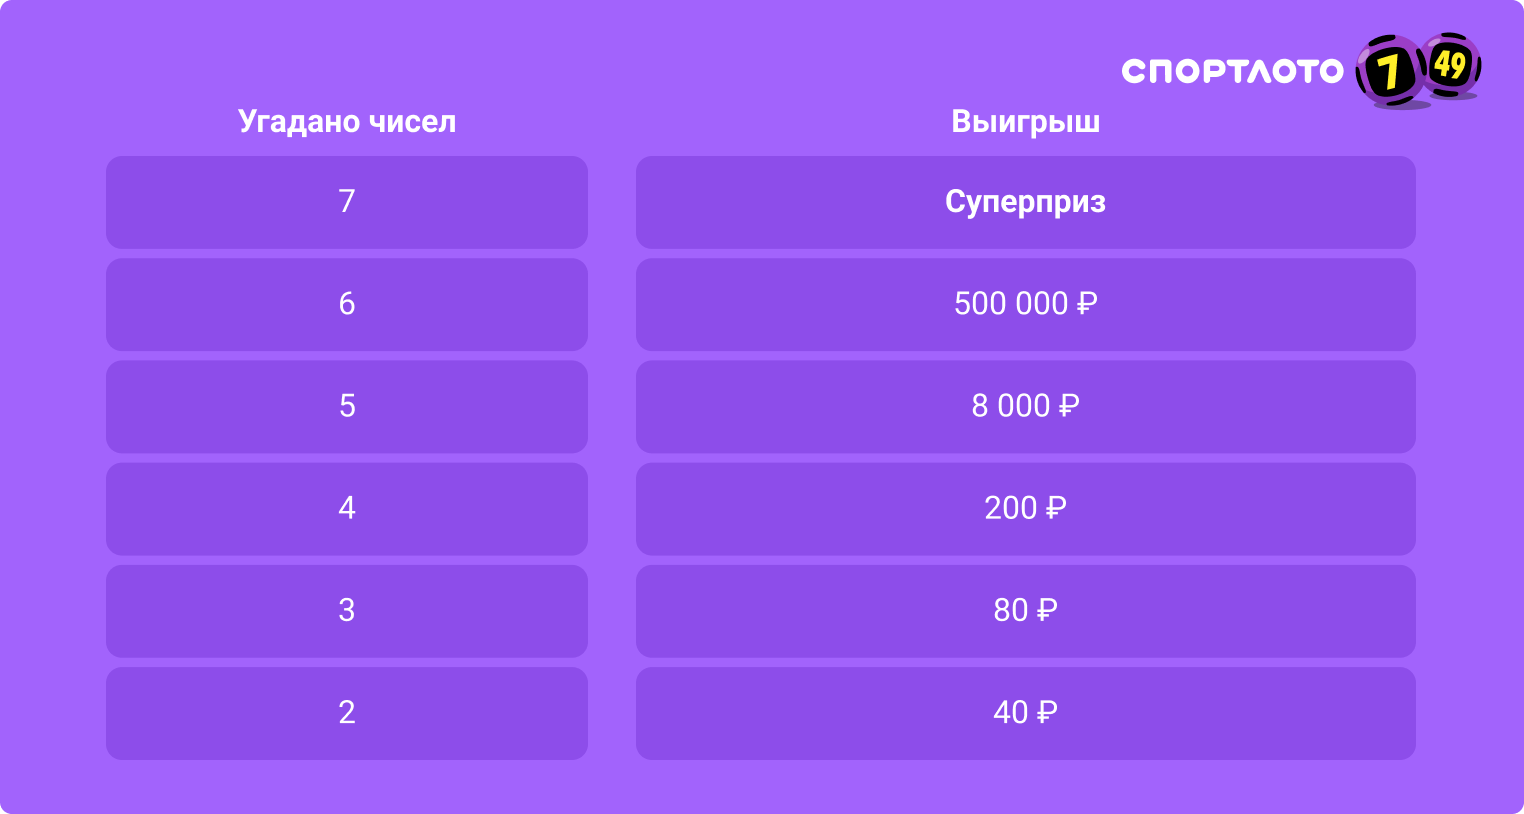Select the 6 matched numbers cell
Viewport: 1524px width, 814px height.
click(347, 304)
